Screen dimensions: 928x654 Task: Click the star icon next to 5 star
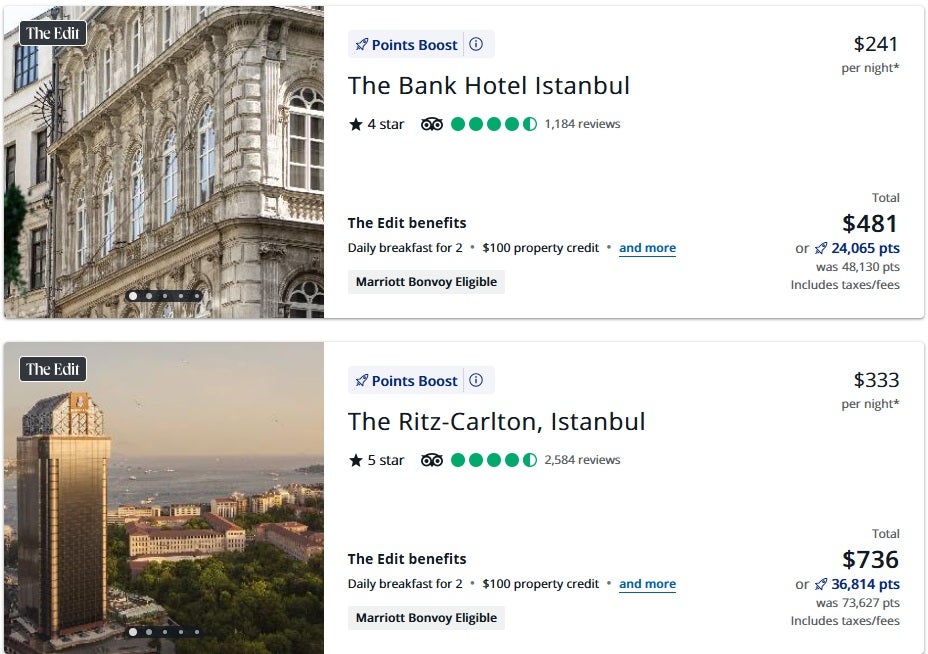click(x=355, y=461)
